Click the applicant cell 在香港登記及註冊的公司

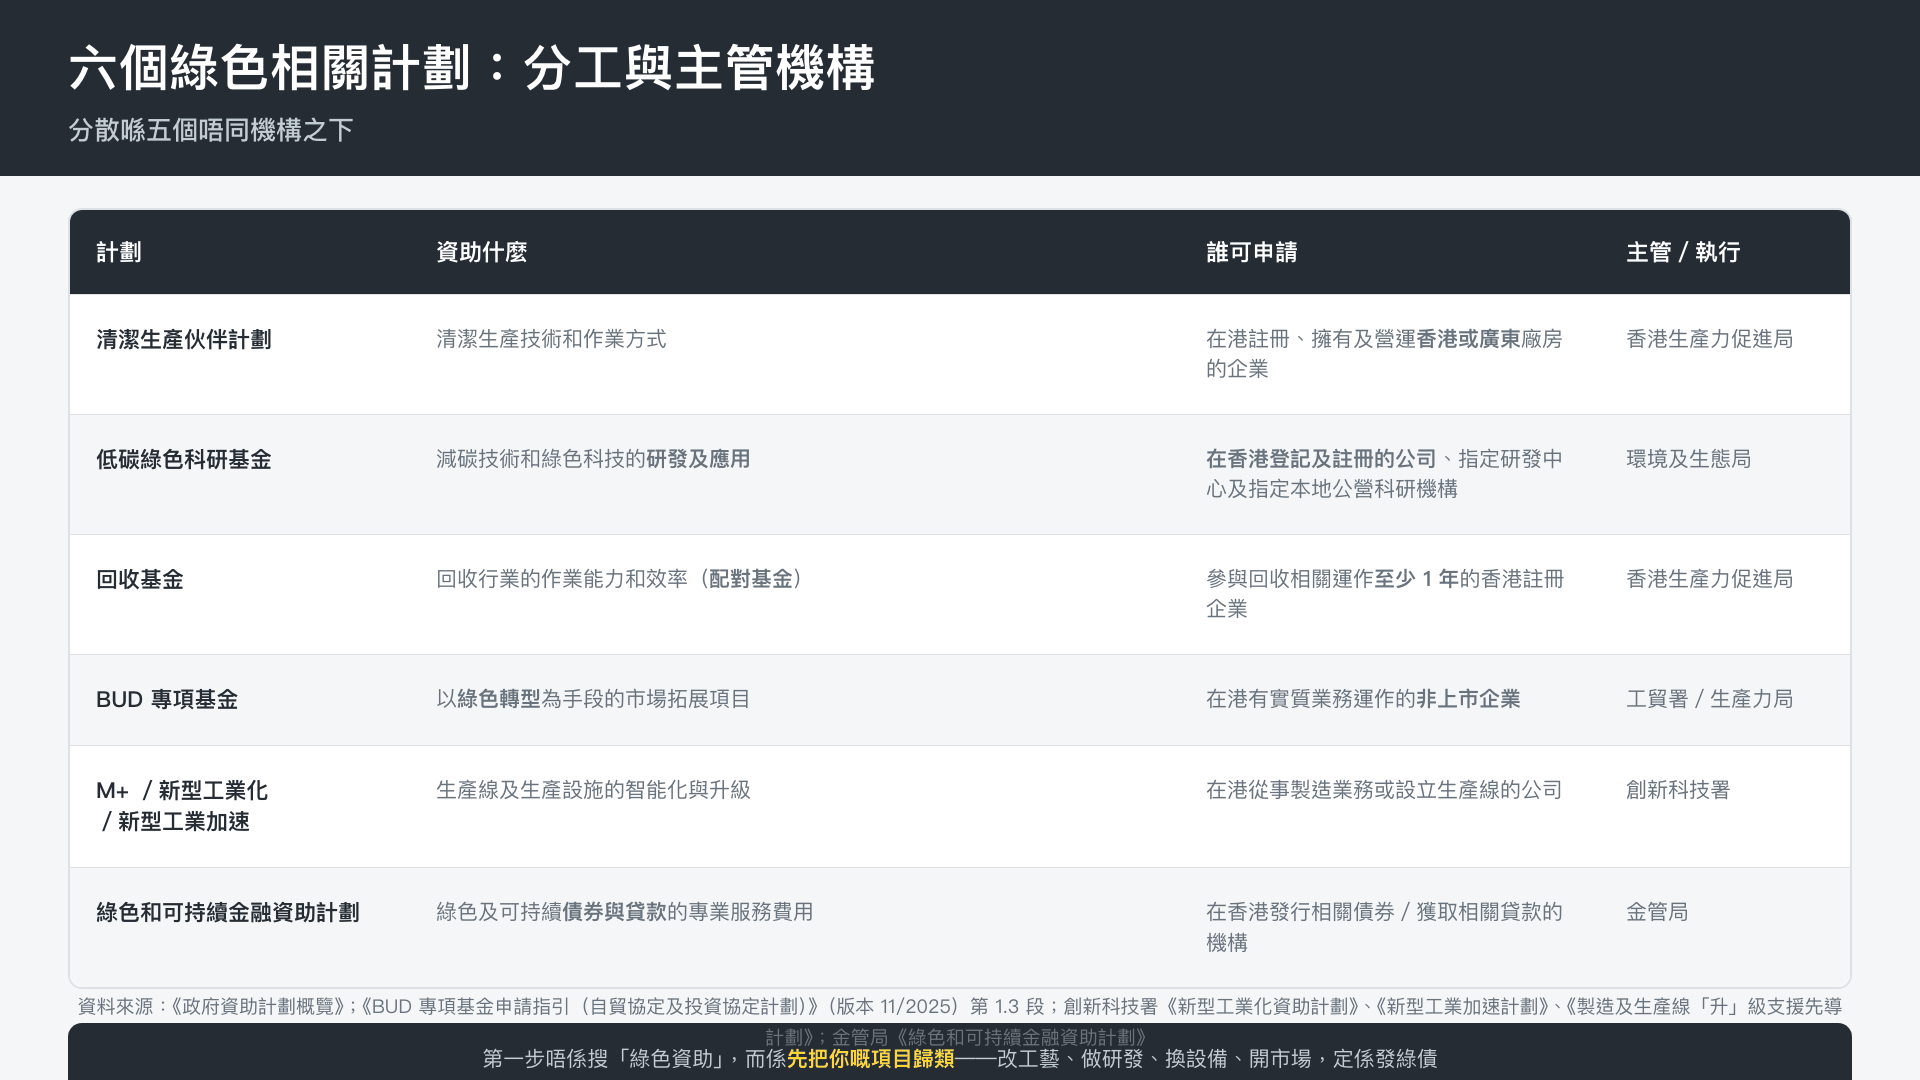1384,474
